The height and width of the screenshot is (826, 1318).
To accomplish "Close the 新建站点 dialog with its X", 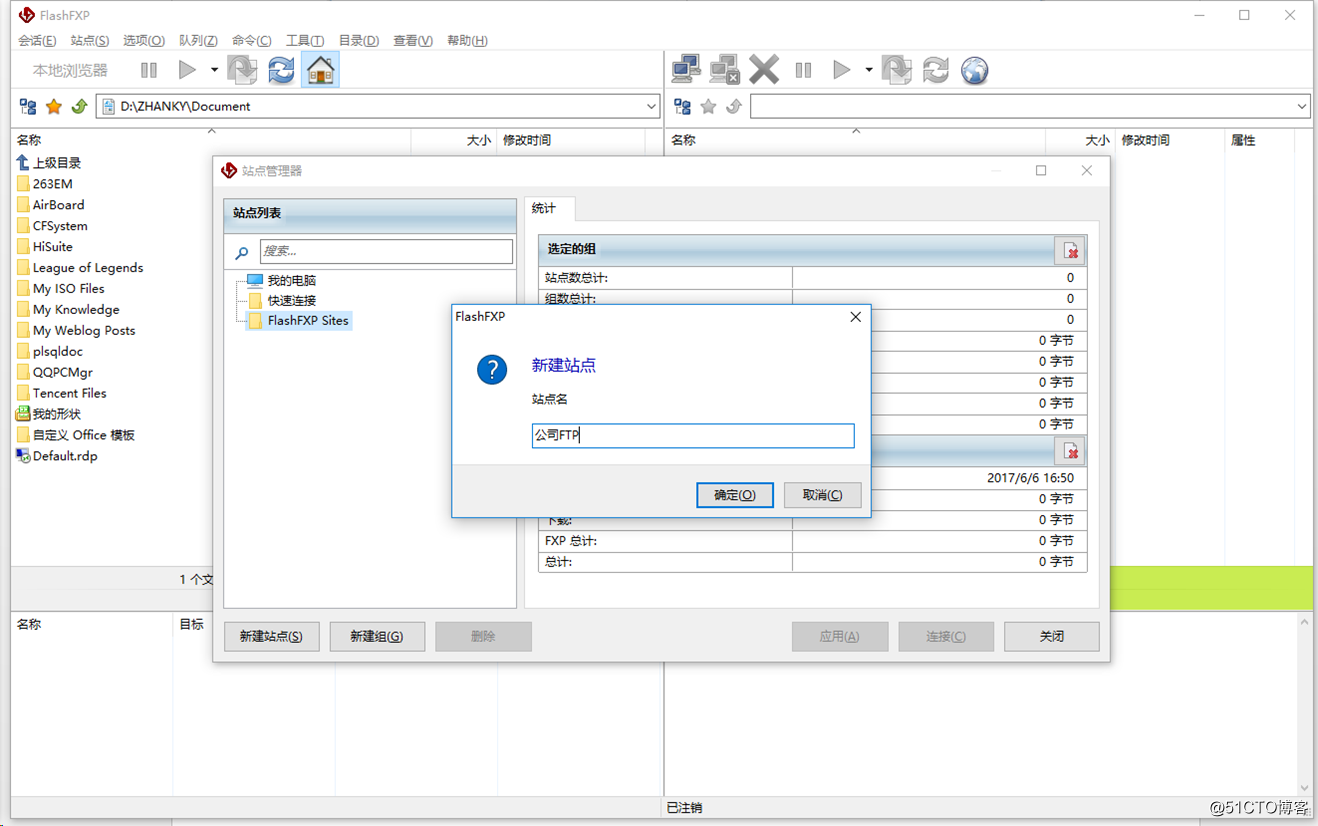I will tap(855, 317).
